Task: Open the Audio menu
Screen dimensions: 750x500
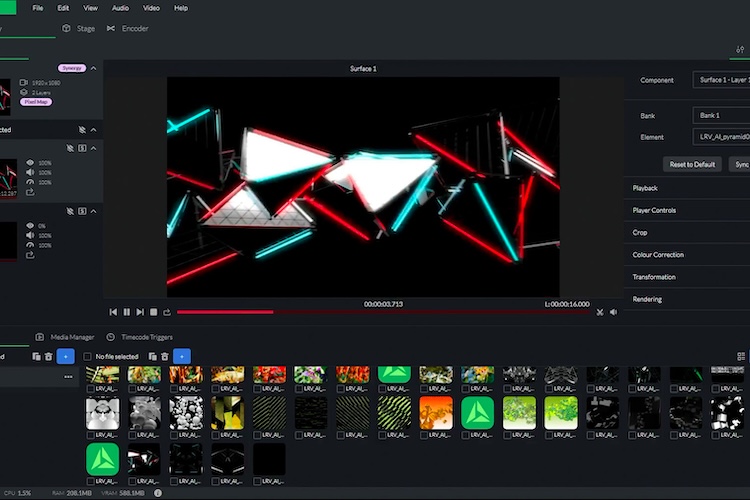Action: coord(120,8)
